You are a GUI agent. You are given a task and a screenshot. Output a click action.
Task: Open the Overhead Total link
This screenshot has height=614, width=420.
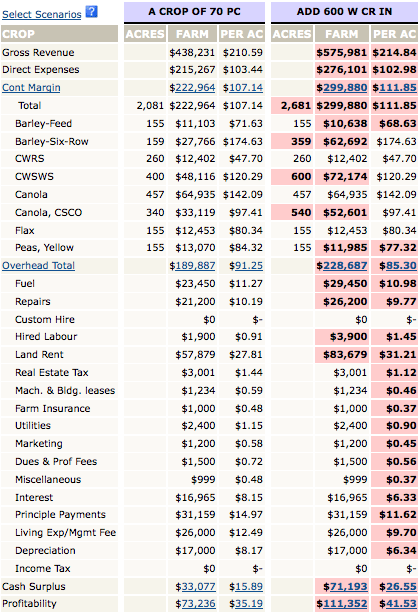[38, 265]
